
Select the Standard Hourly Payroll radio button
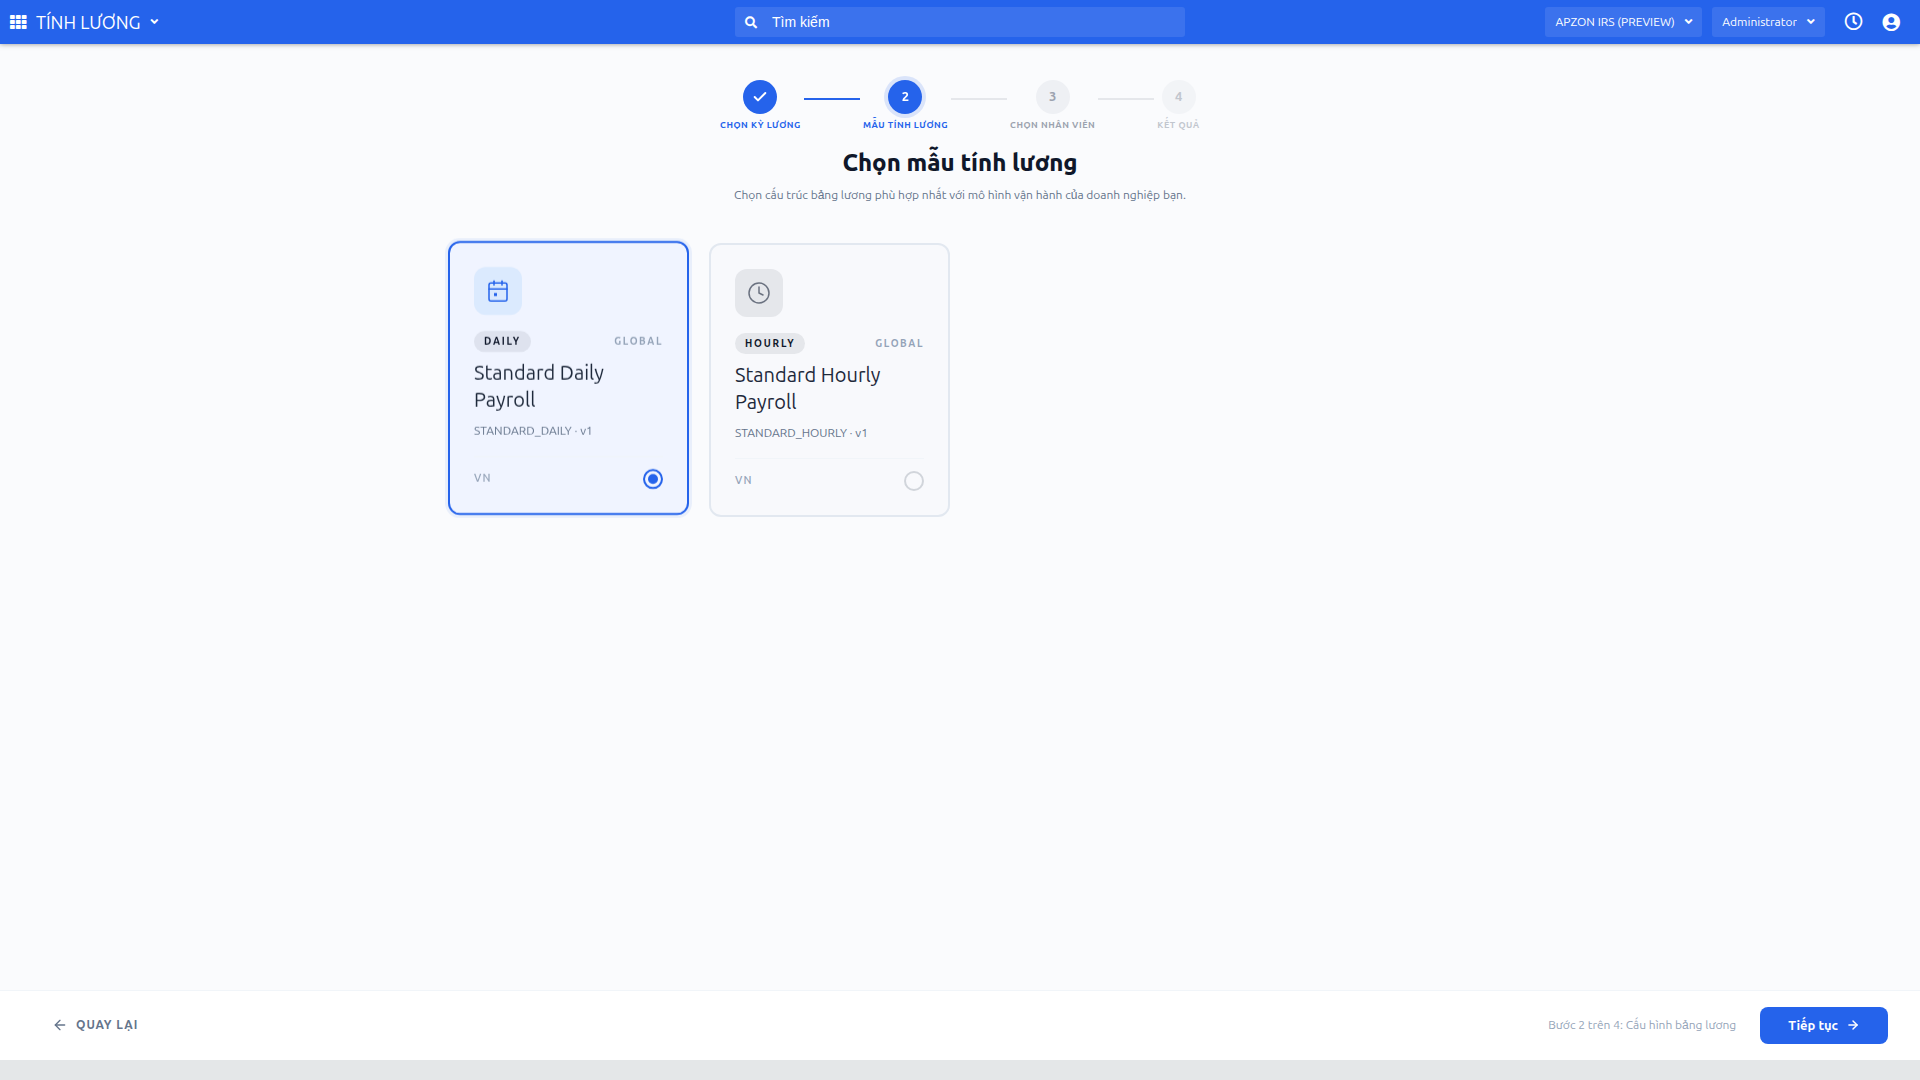[x=914, y=481]
